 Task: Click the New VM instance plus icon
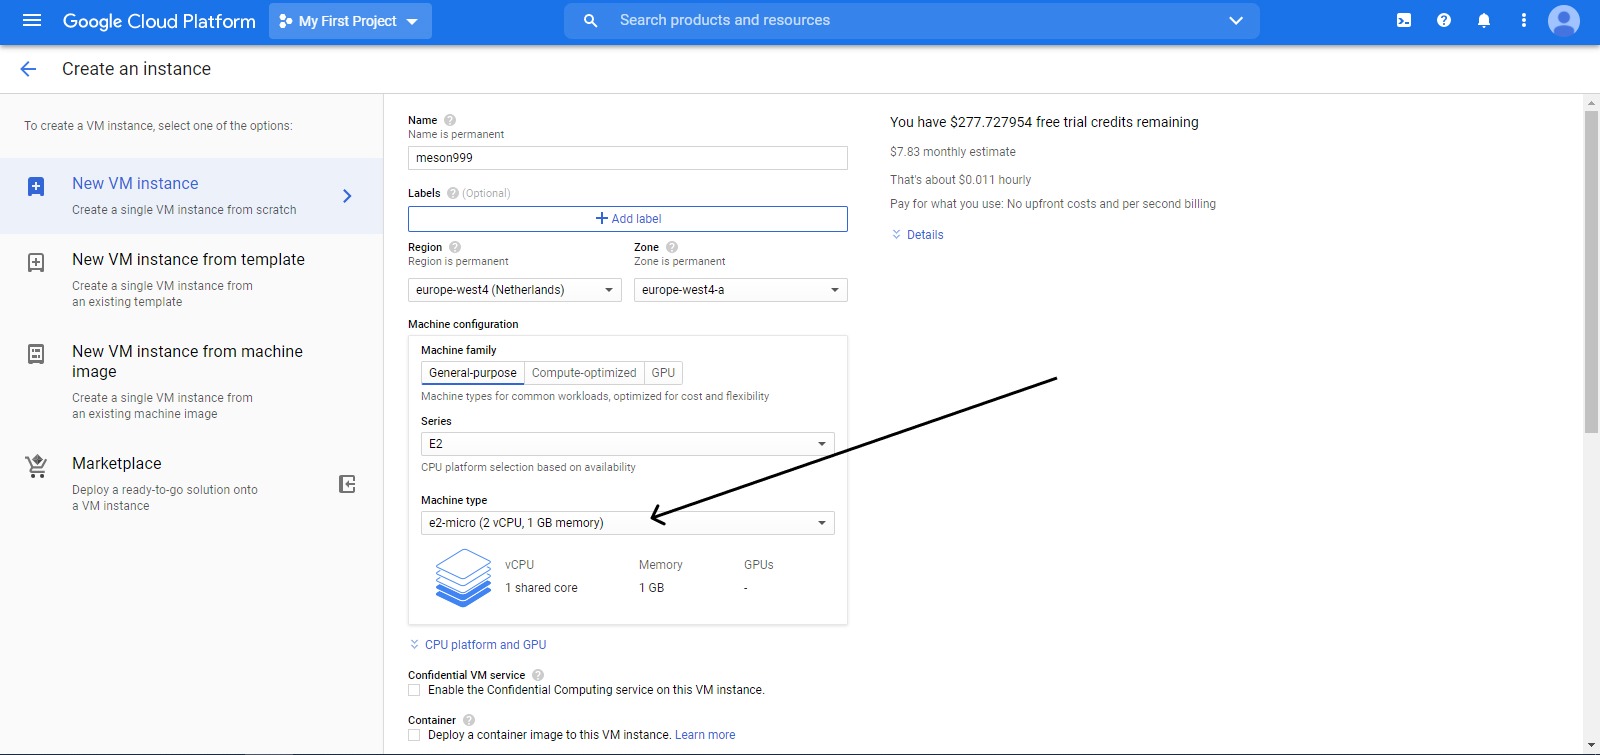[x=36, y=187]
